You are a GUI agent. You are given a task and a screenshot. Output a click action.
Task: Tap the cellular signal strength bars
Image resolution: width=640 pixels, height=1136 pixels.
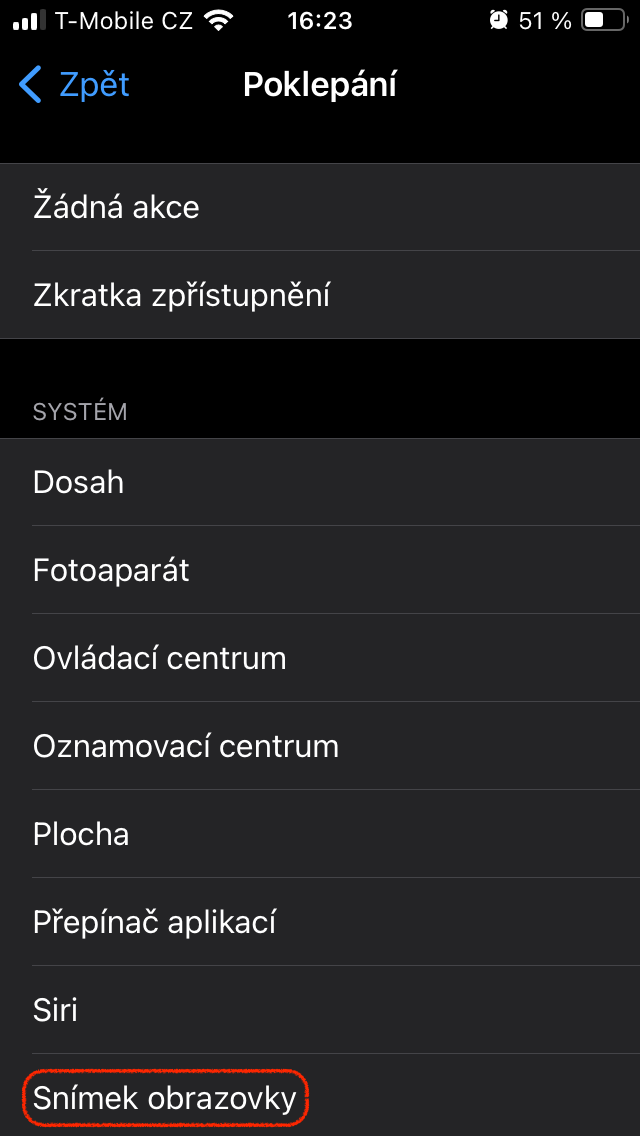[29, 20]
